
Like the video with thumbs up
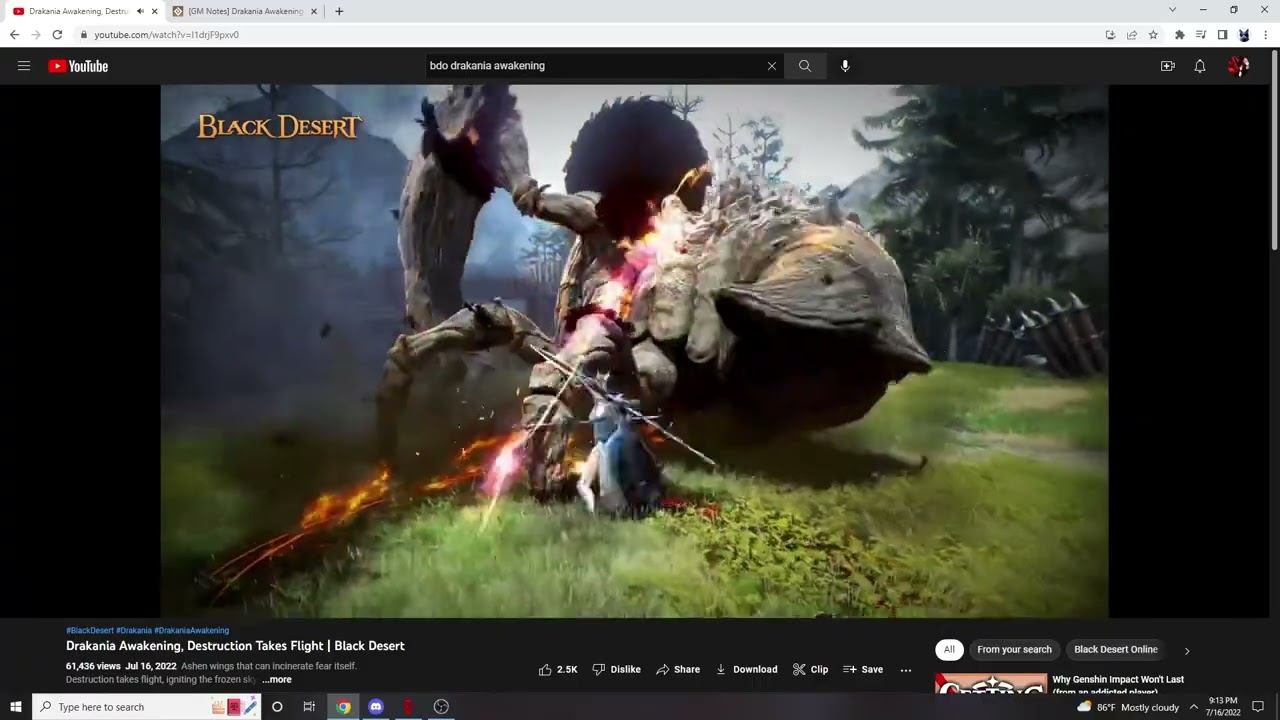(x=558, y=669)
